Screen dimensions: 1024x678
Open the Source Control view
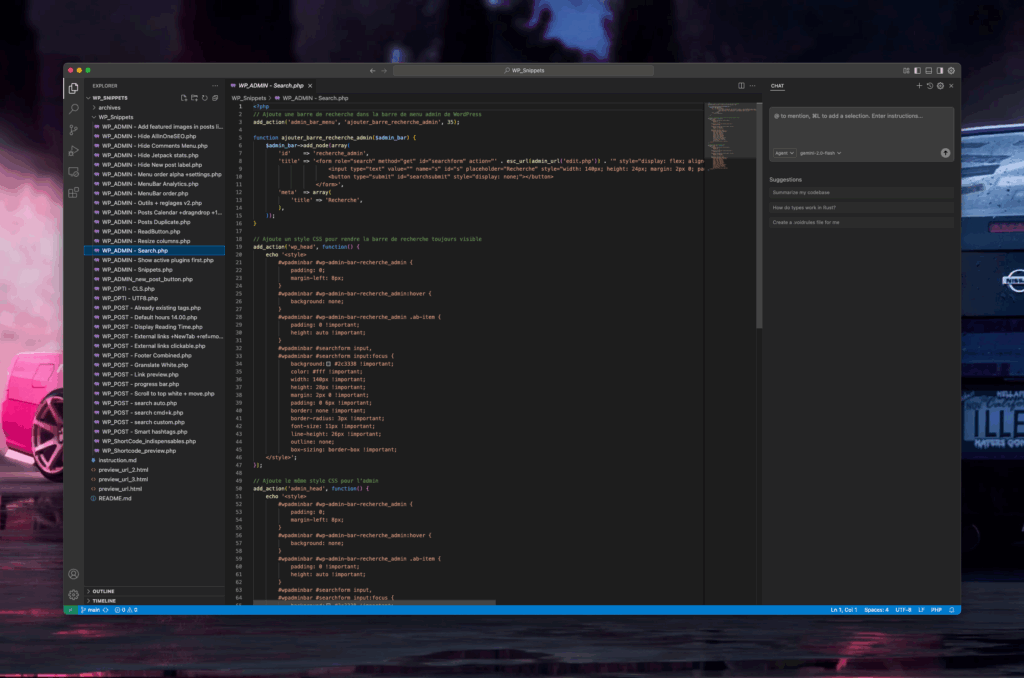click(73, 130)
